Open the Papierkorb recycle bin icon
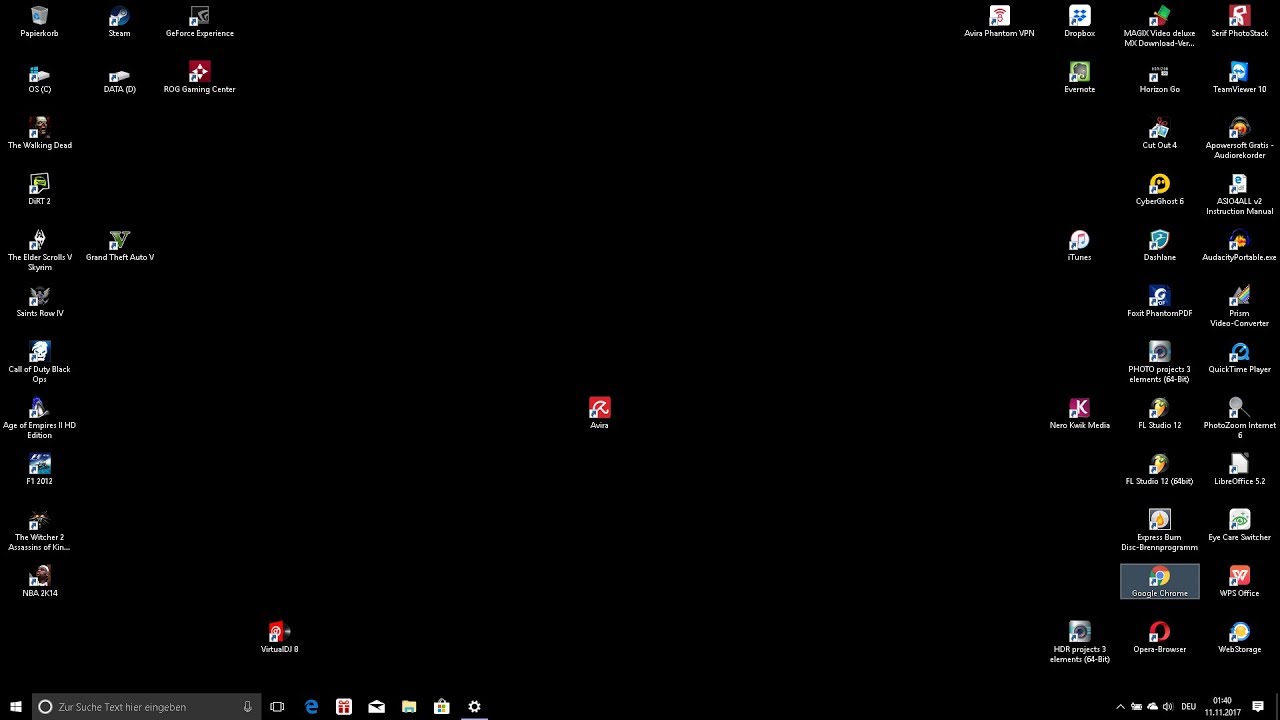Screen dimensions: 1280x720 (x=39, y=22)
